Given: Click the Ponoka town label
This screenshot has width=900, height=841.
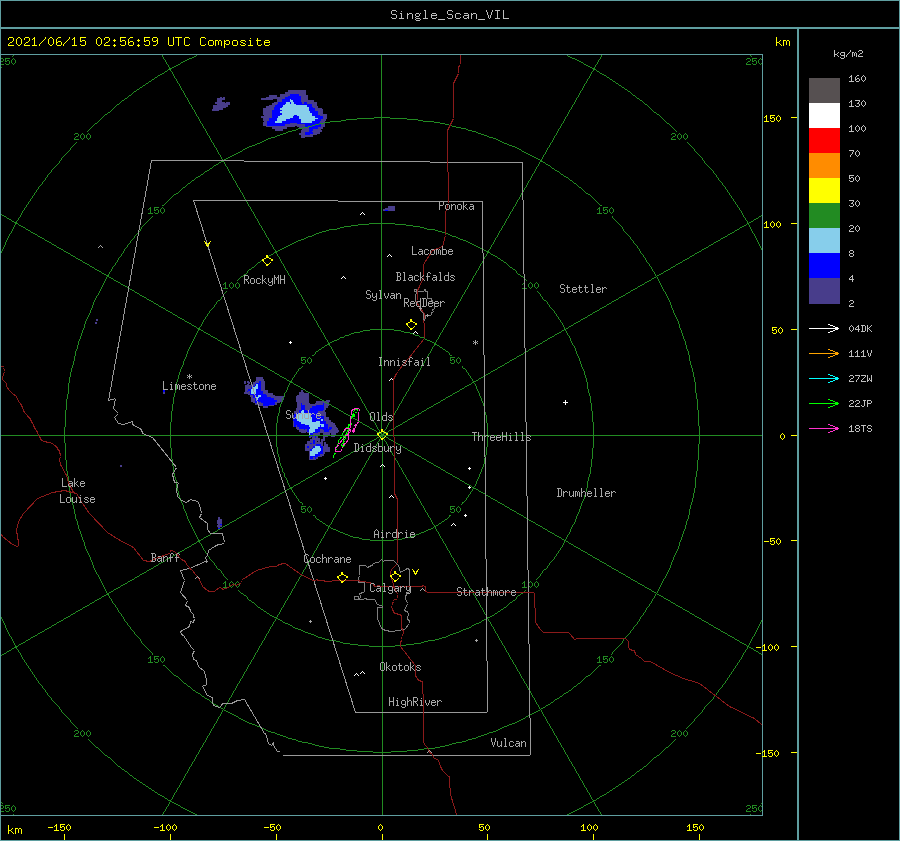Looking at the screenshot, I should click(456, 206).
